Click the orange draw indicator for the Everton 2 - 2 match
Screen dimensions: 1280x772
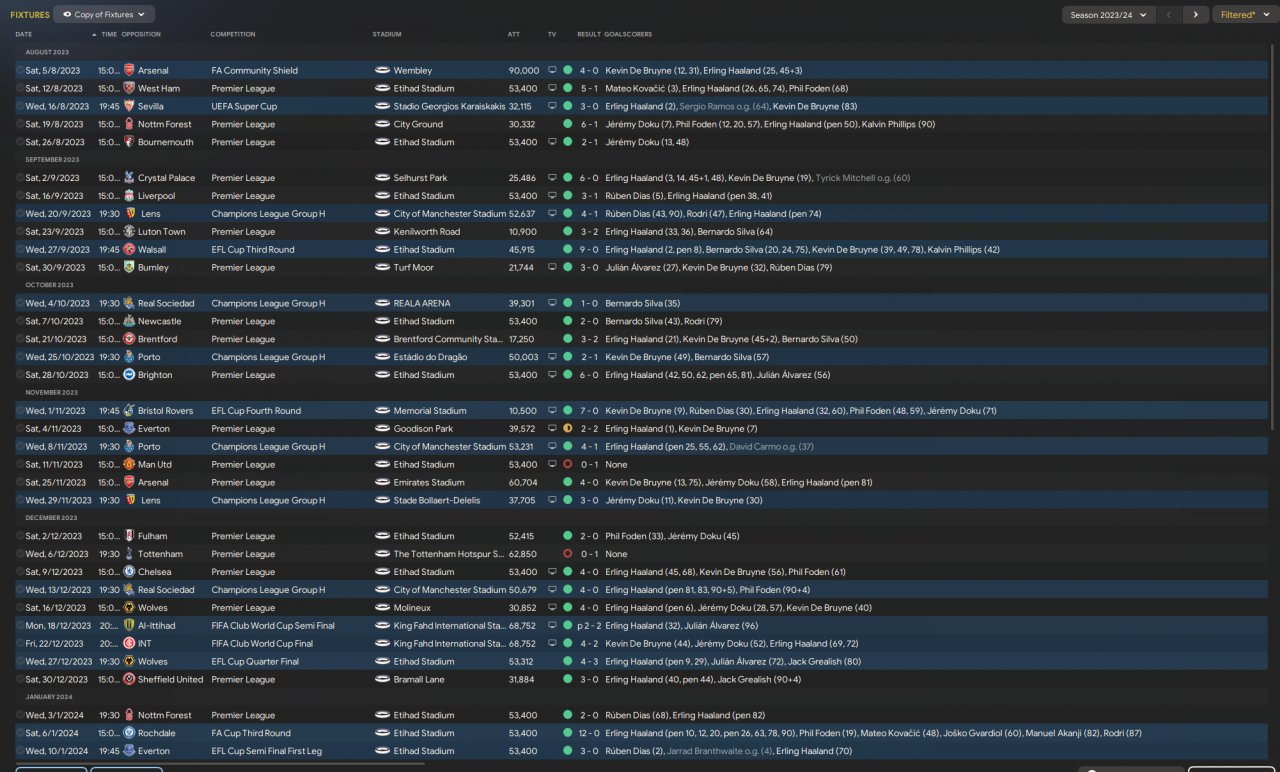(x=568, y=429)
